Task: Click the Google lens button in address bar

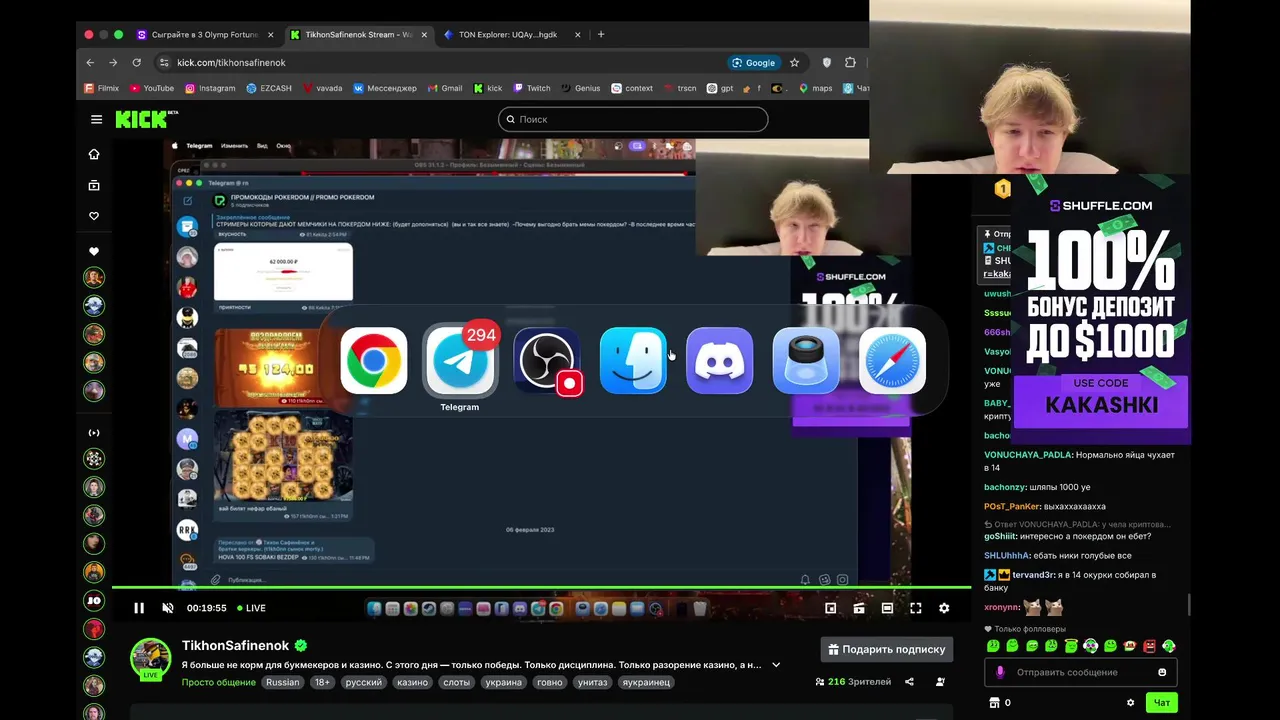Action: click(753, 62)
